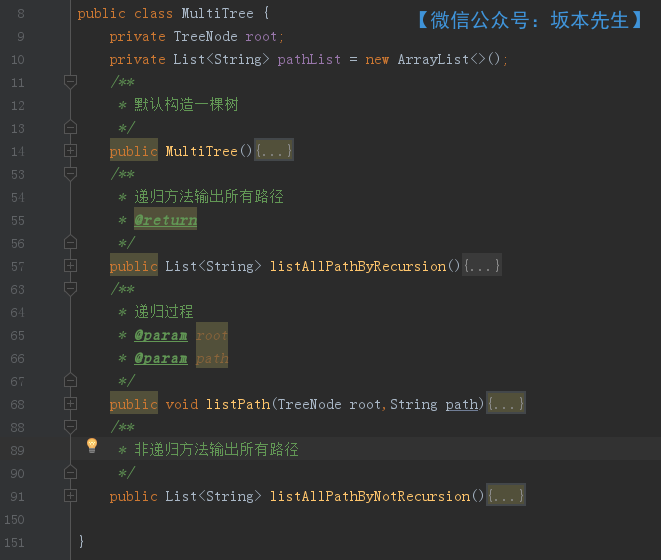Click the pathList field name
This screenshot has width=661, height=560.
(309, 60)
